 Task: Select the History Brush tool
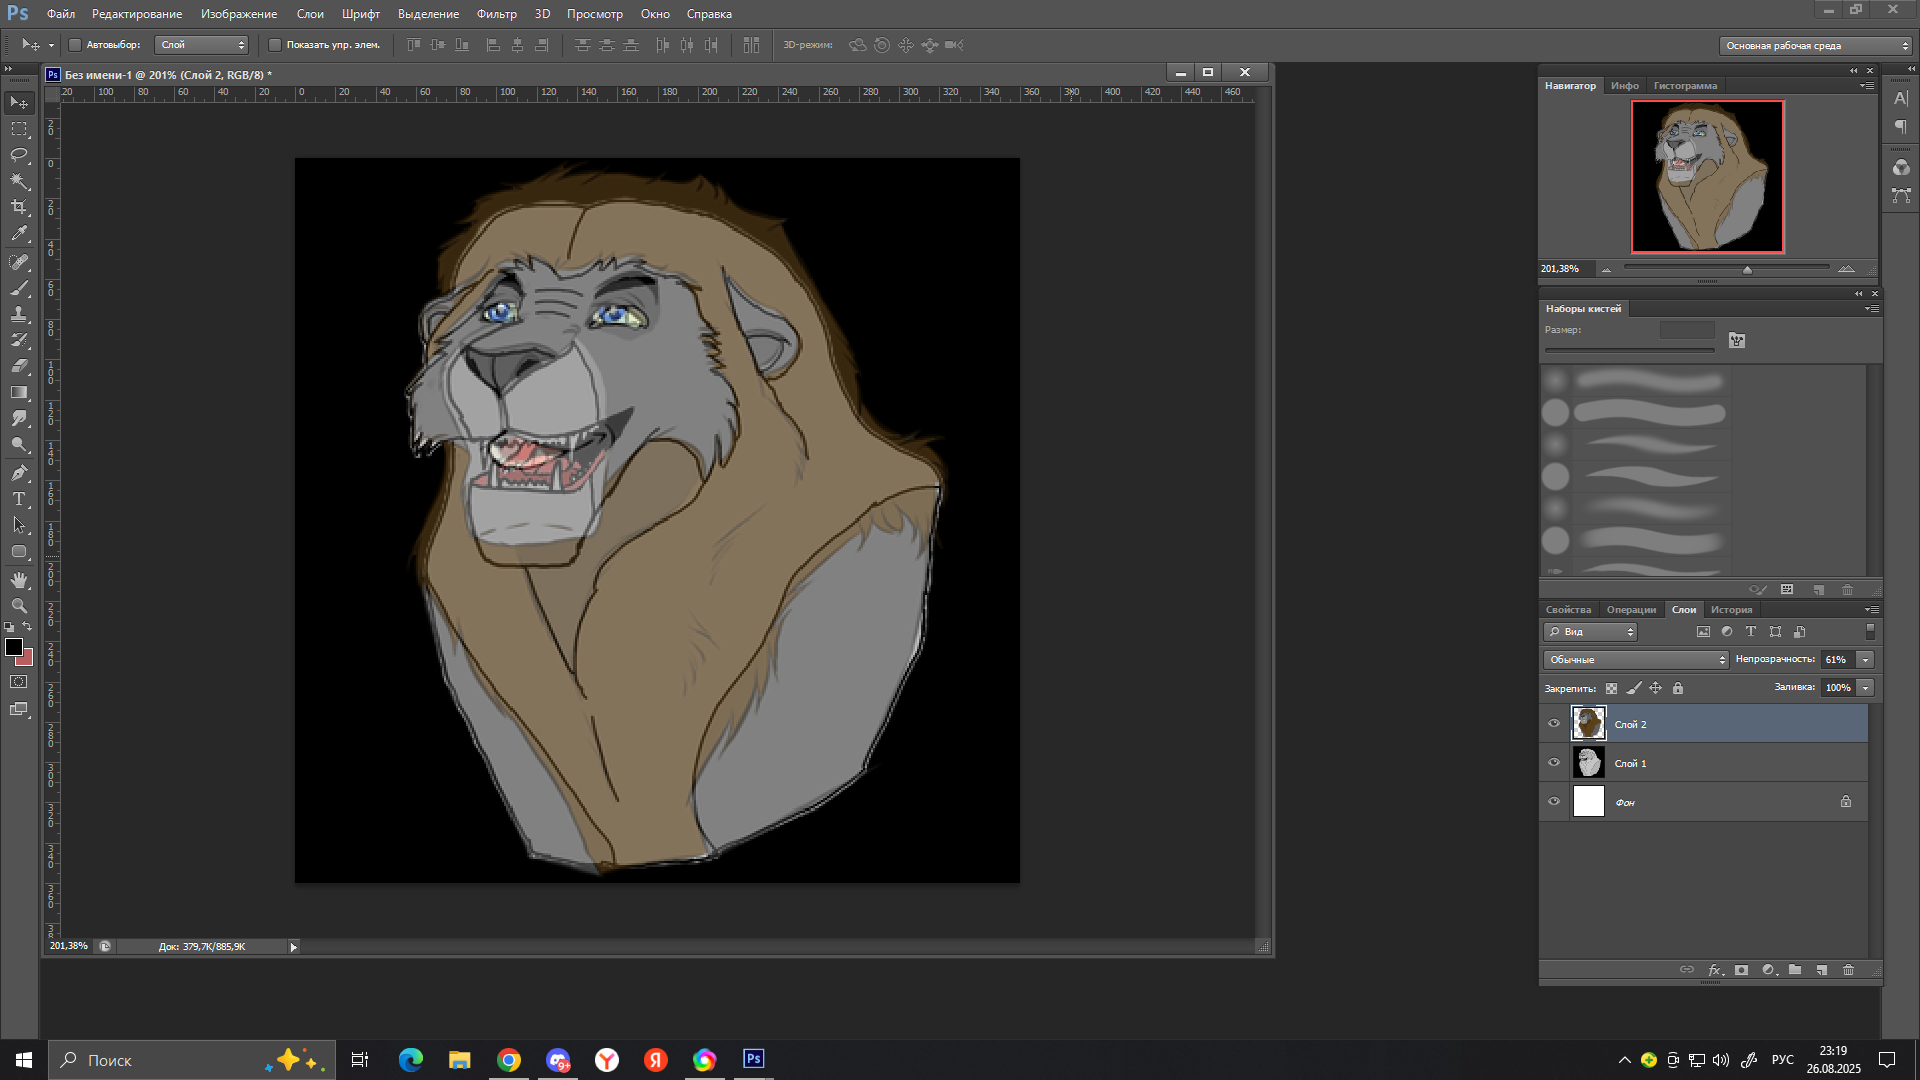19,340
